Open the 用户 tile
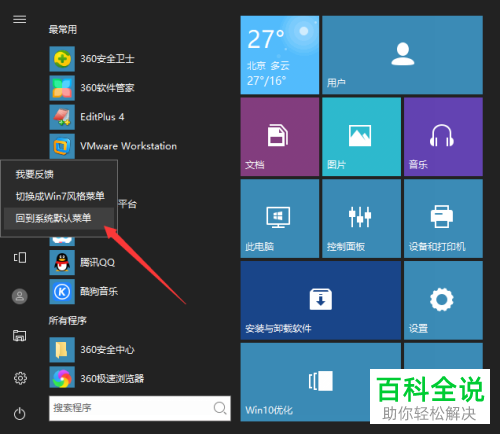This screenshot has width=500, height=434. (402, 55)
